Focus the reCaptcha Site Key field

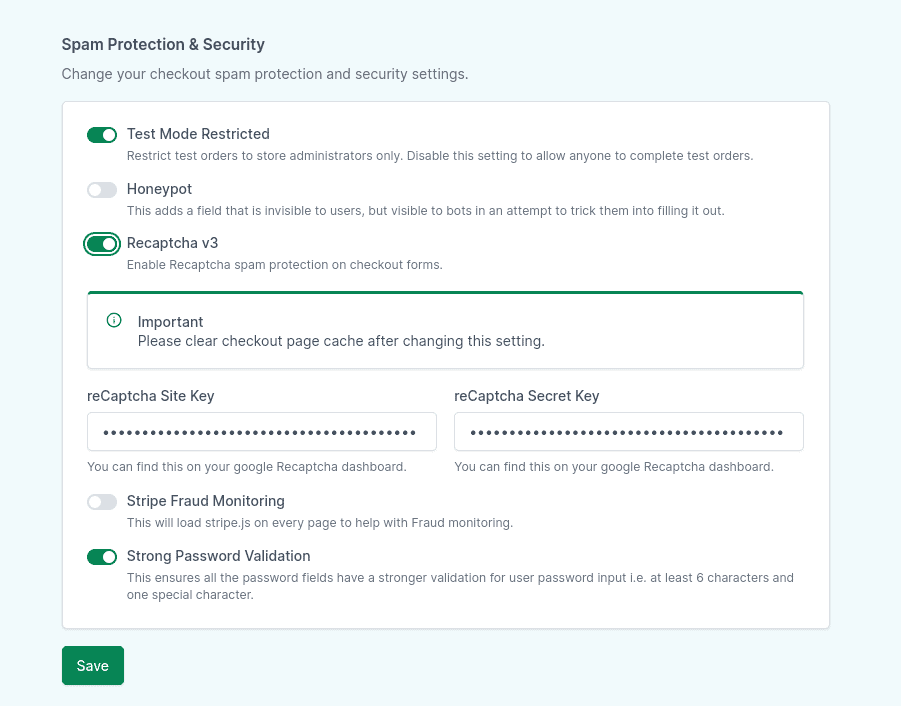point(261,432)
